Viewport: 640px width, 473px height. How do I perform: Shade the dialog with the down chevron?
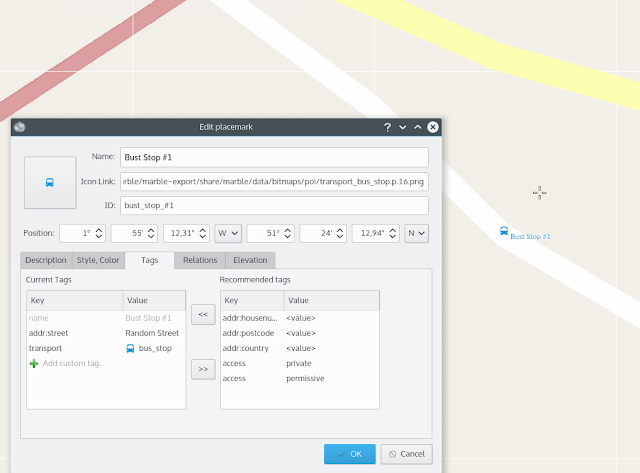point(402,127)
